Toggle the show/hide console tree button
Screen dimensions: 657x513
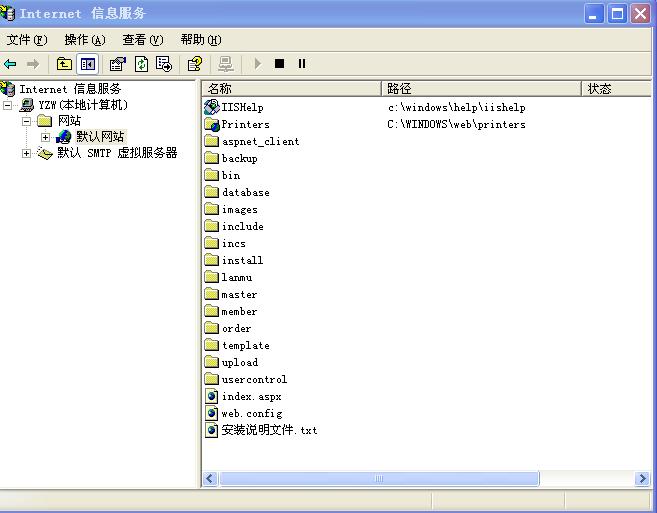coord(88,64)
